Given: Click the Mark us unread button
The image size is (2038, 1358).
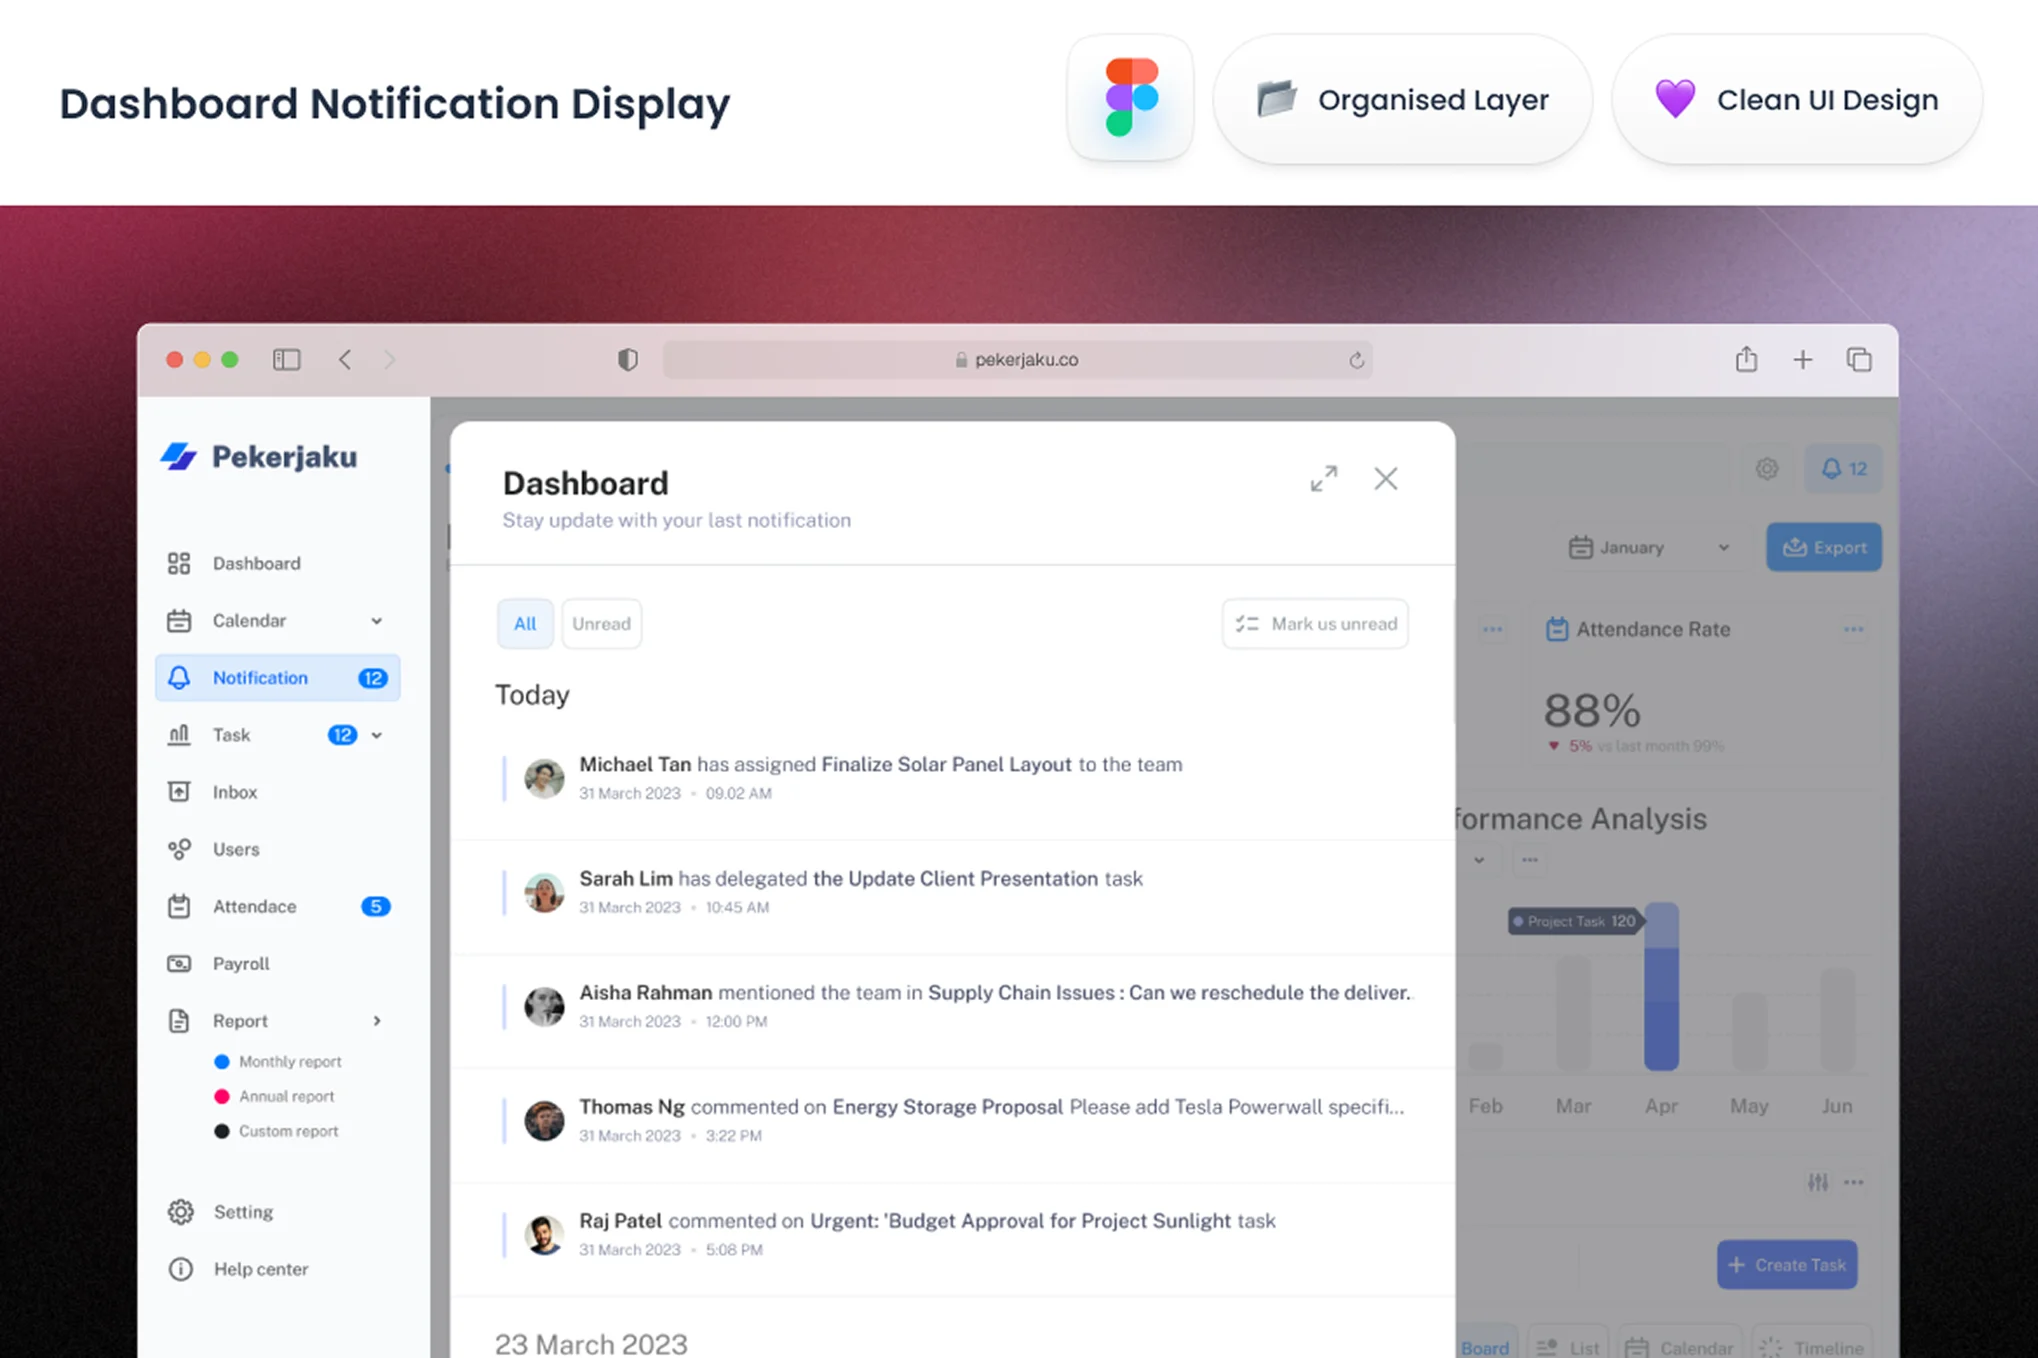Looking at the screenshot, I should pos(1315,623).
